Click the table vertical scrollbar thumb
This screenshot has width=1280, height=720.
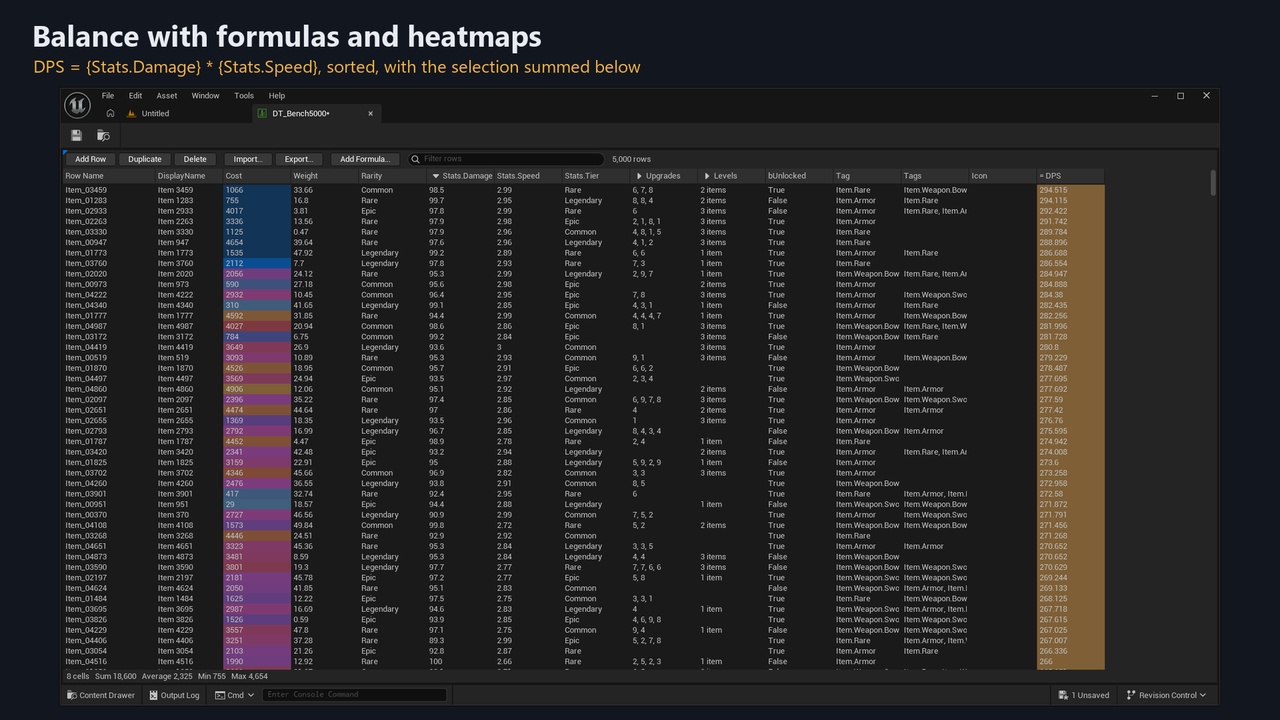[x=1213, y=183]
